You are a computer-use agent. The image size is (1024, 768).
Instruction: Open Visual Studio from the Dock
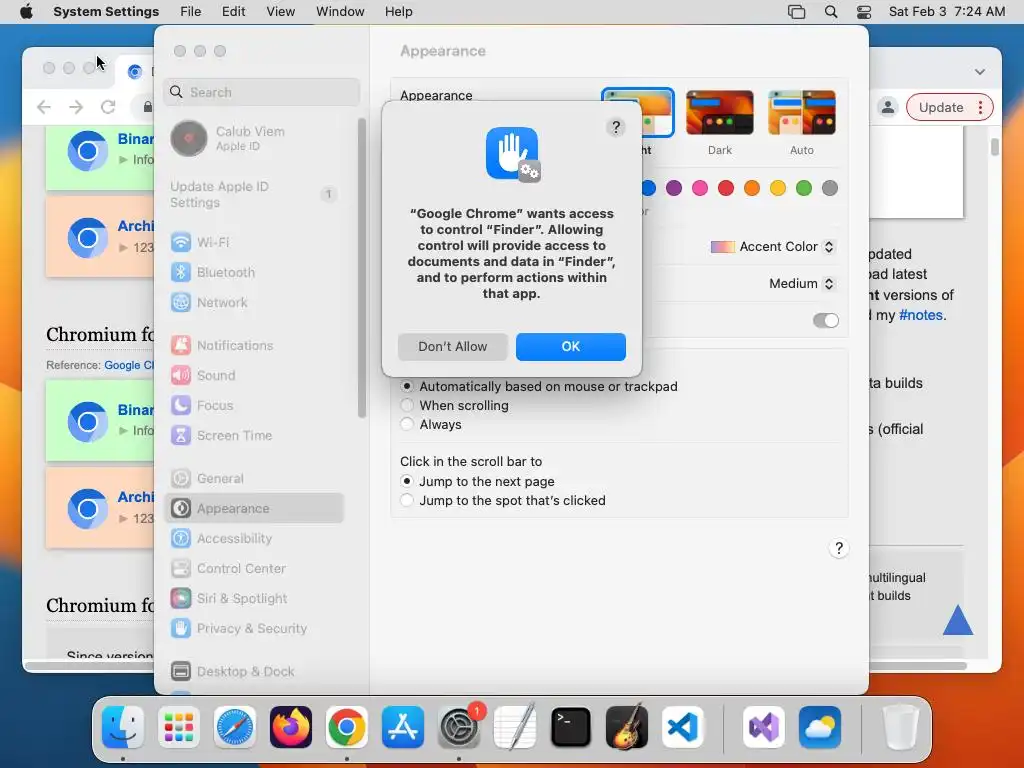click(763, 727)
